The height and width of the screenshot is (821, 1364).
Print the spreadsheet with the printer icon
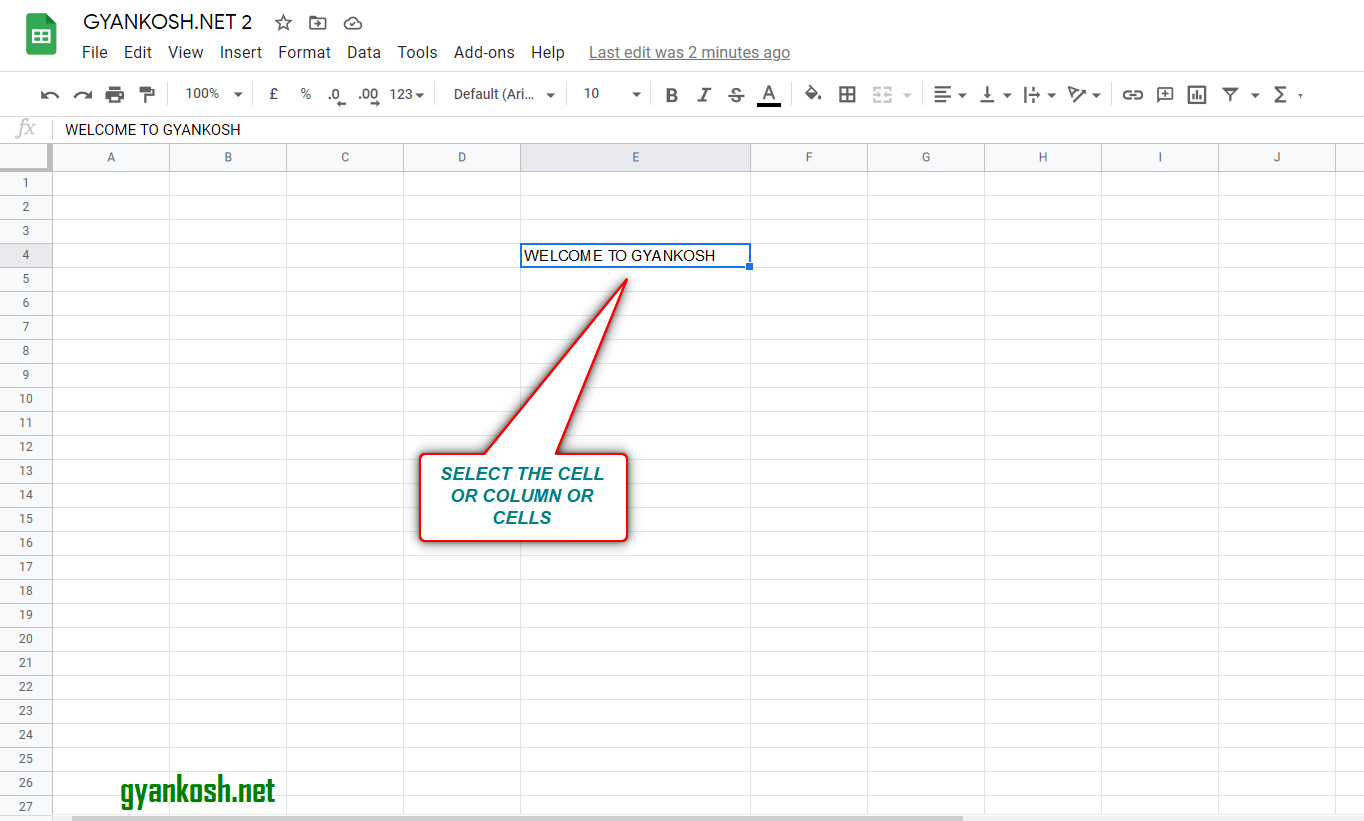click(115, 95)
